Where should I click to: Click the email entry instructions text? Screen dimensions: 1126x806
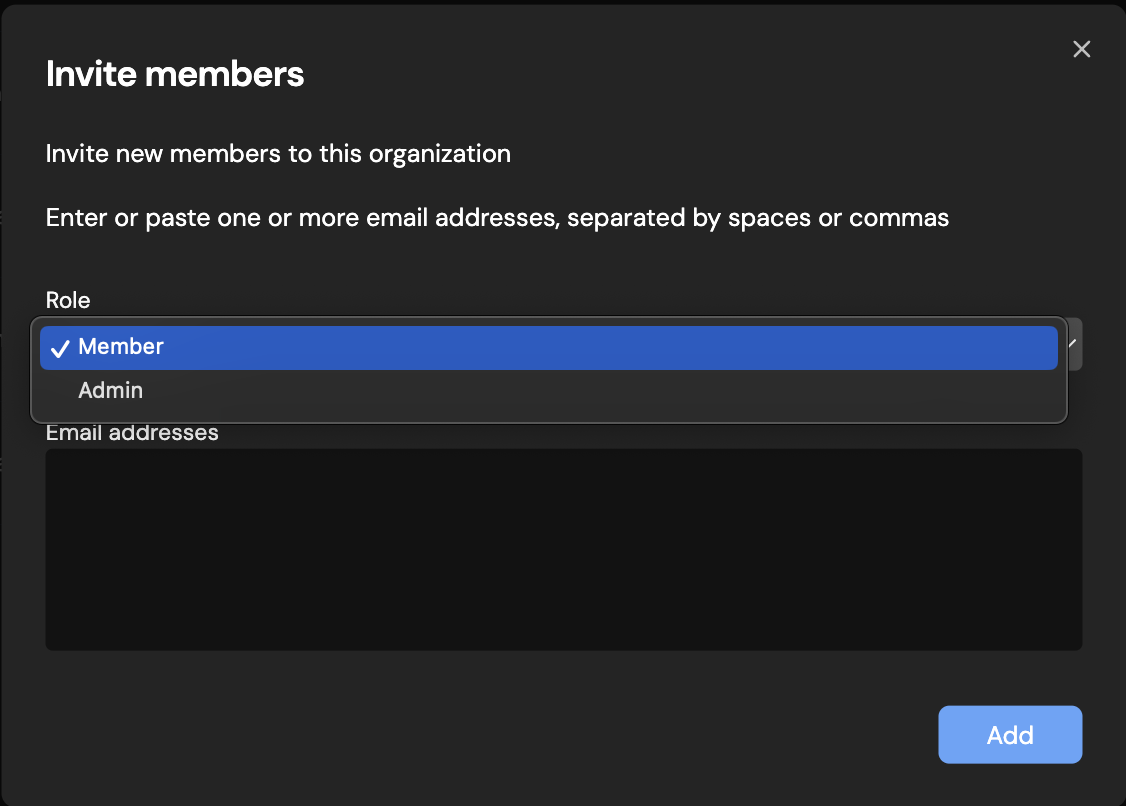[x=497, y=218]
